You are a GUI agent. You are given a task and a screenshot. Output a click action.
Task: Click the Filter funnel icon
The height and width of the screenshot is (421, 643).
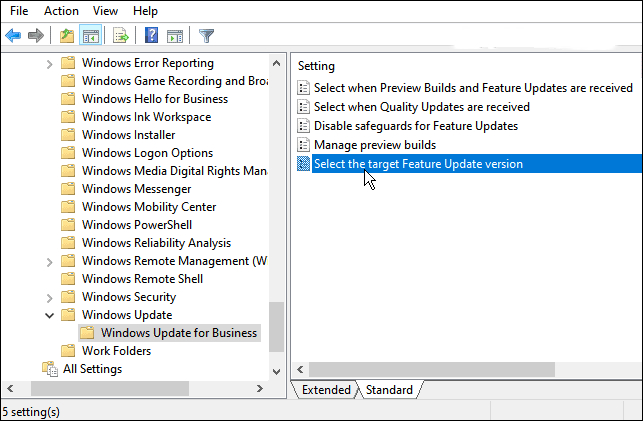206,36
